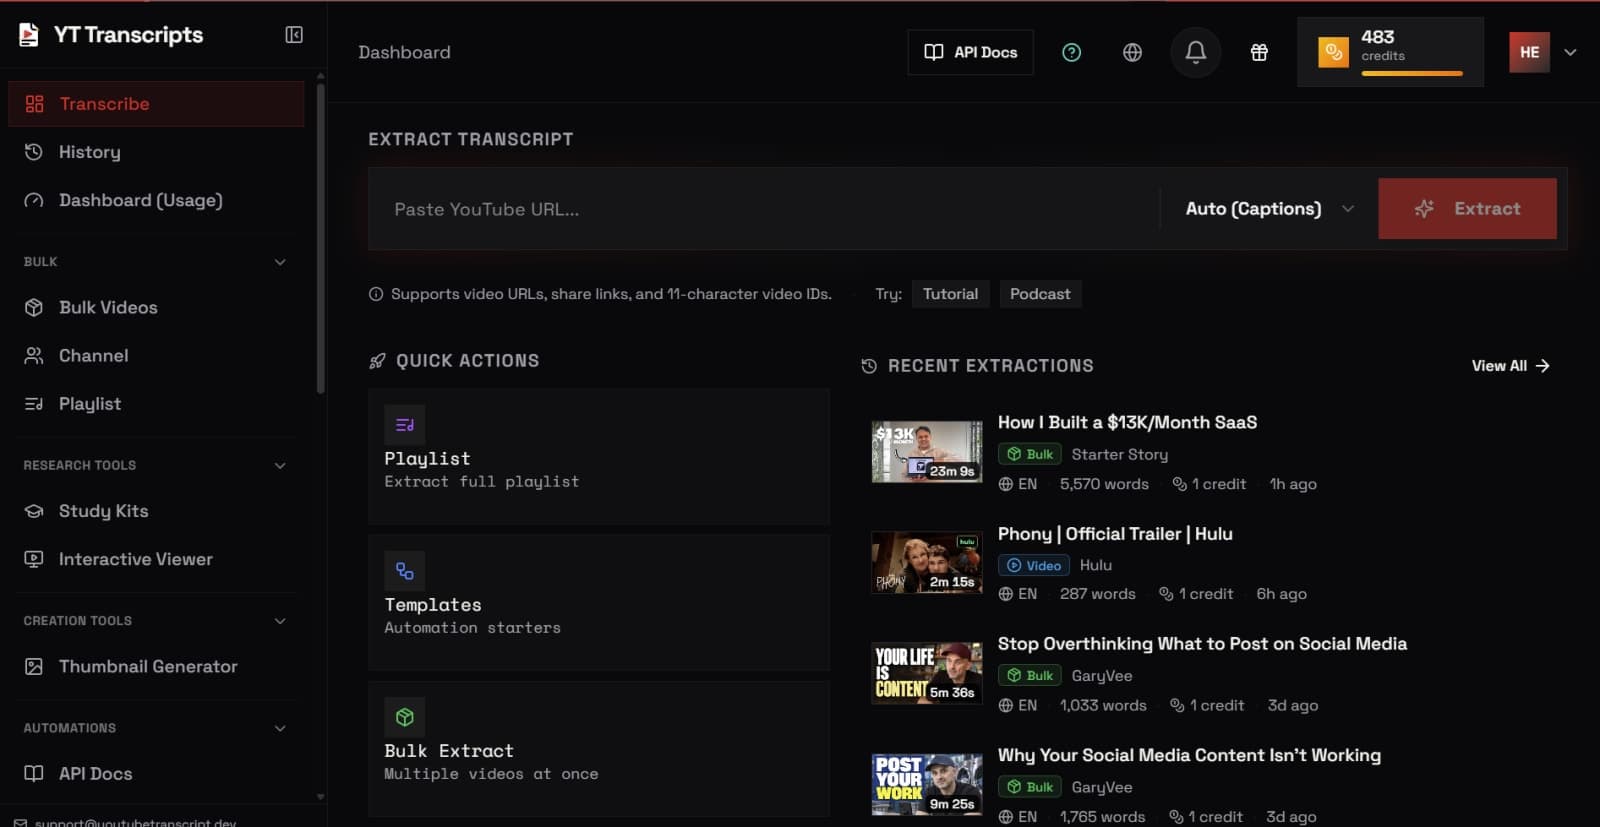
Task: Expand the account menu chevron
Action: tap(1570, 52)
